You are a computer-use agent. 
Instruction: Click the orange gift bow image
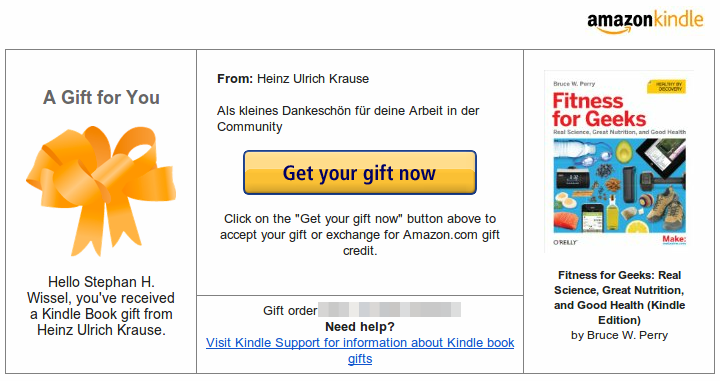[x=101, y=190]
